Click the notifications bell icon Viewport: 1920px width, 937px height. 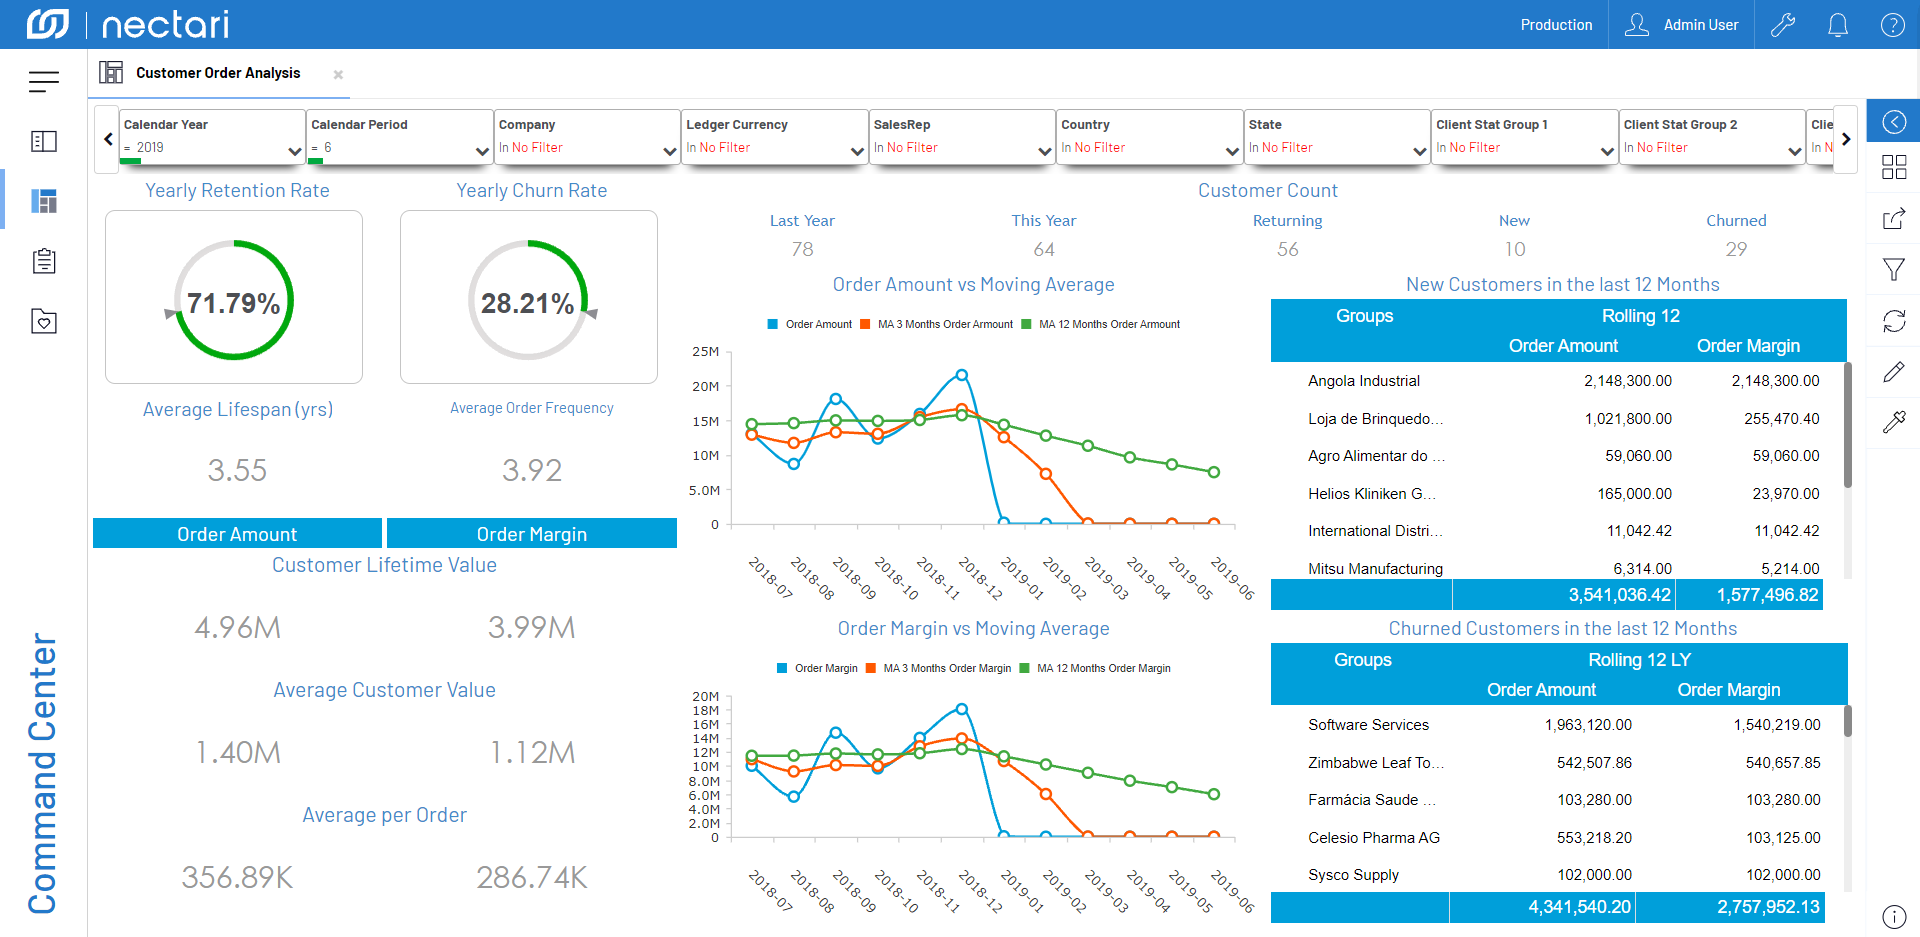(x=1837, y=25)
